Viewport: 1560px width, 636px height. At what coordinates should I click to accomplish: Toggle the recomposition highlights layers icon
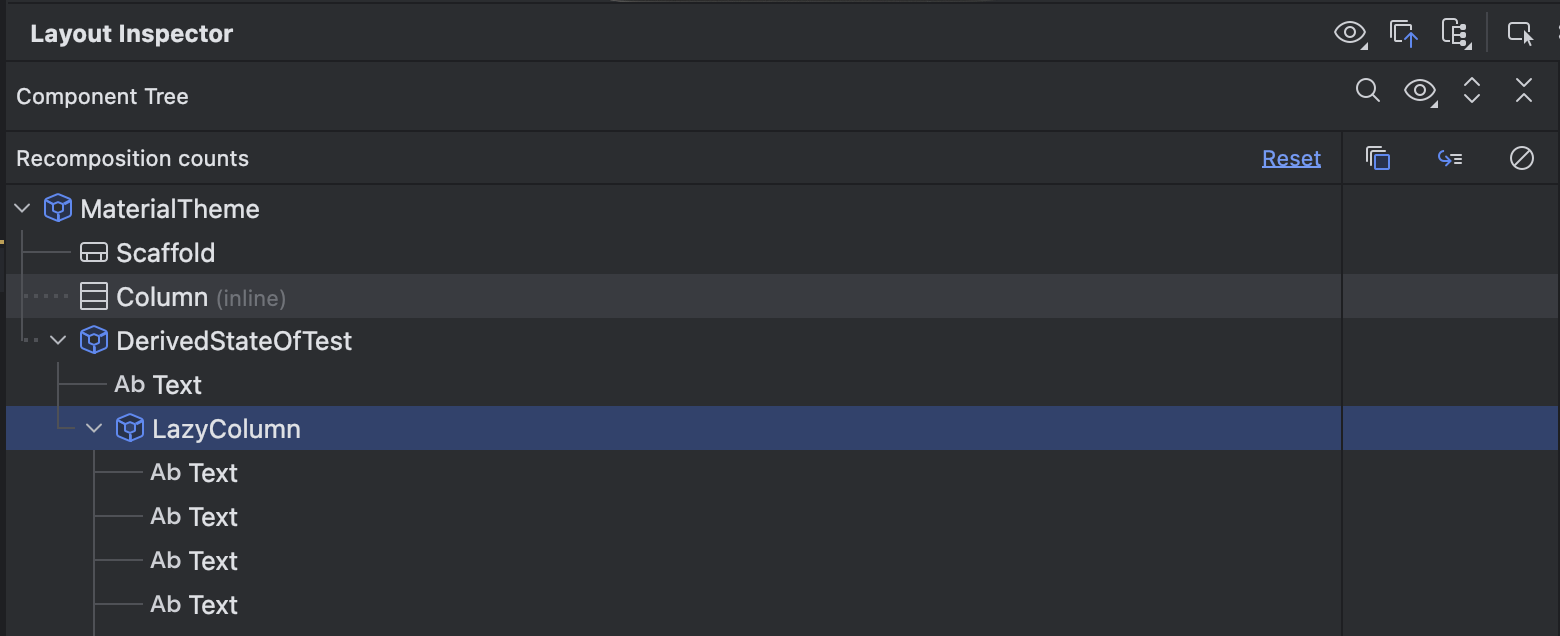tap(1377, 158)
